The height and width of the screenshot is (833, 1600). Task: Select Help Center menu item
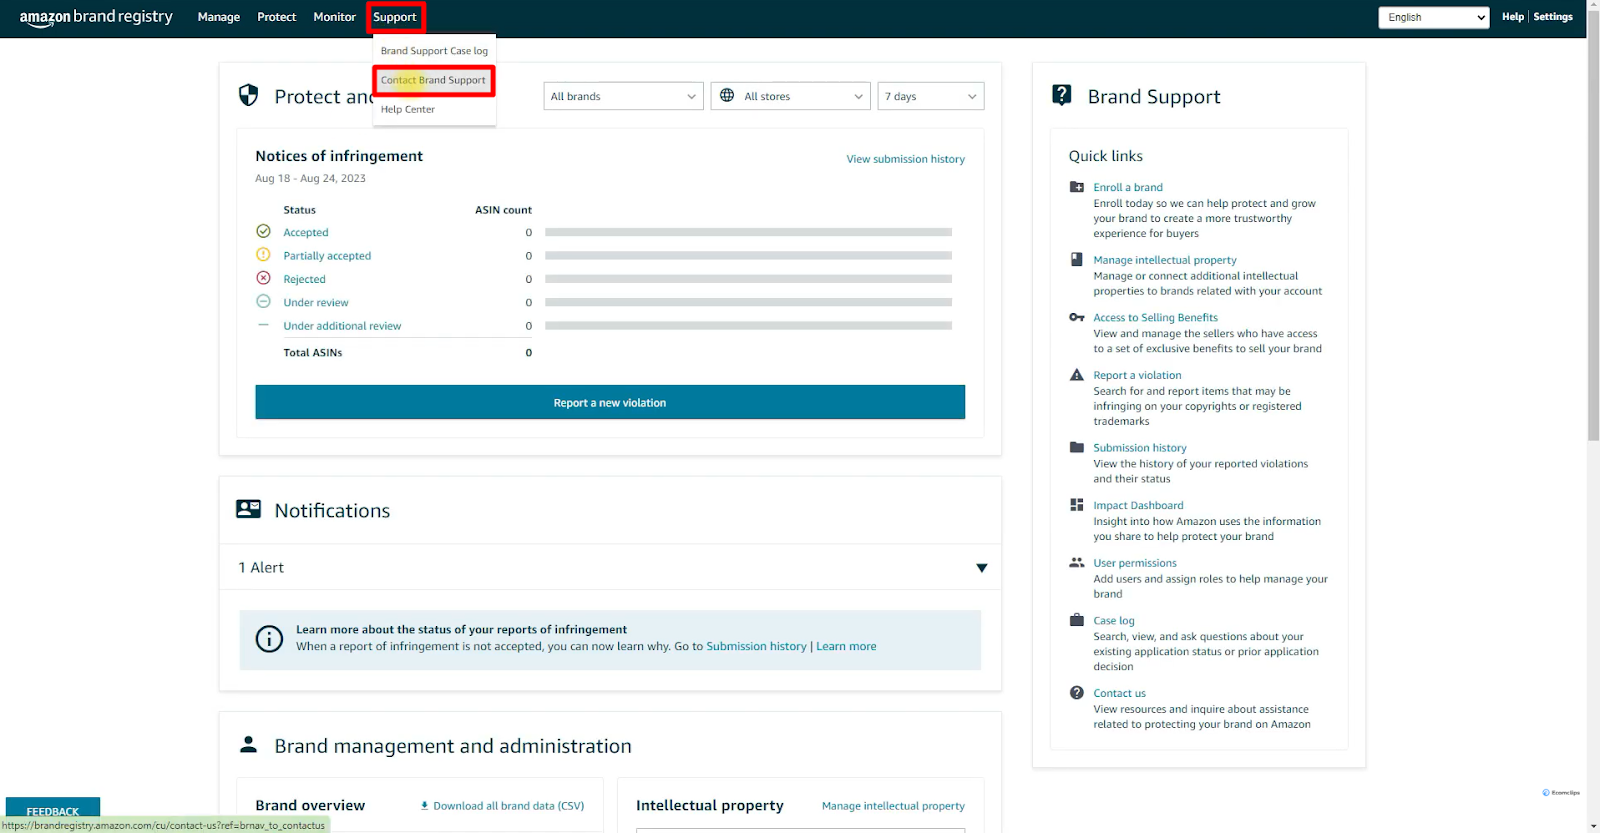tap(408, 109)
